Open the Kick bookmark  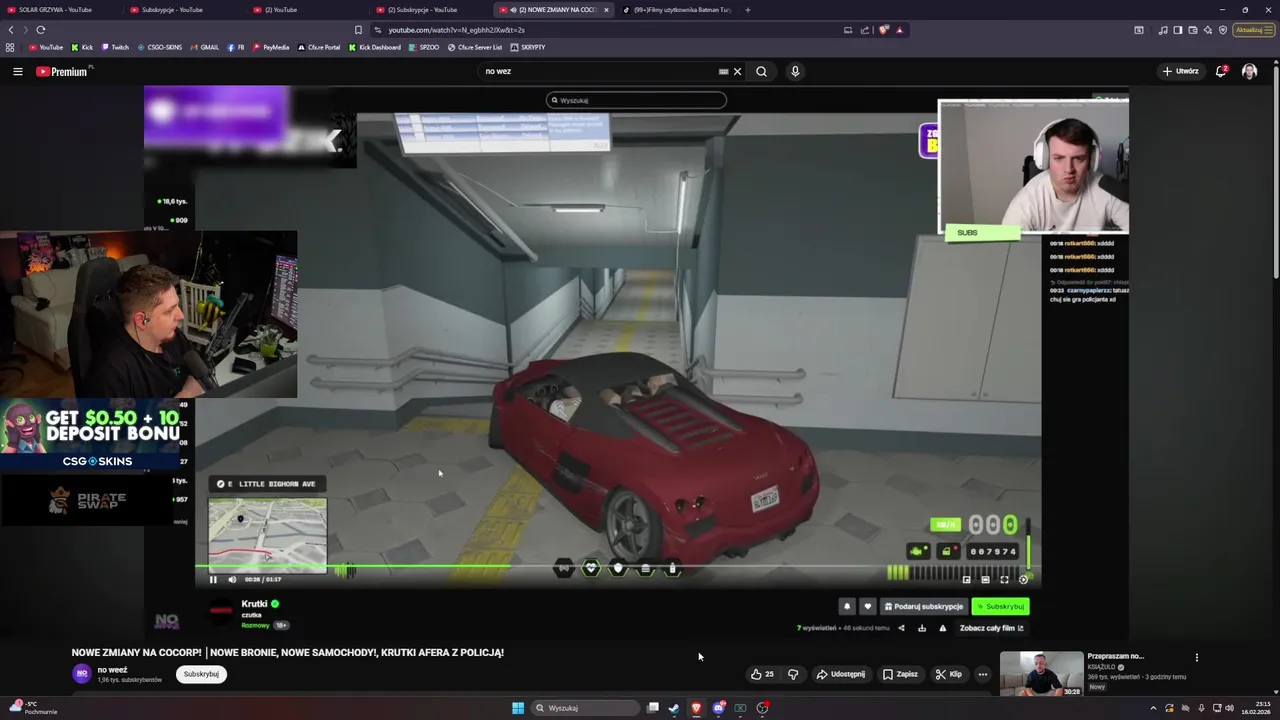coord(82,47)
